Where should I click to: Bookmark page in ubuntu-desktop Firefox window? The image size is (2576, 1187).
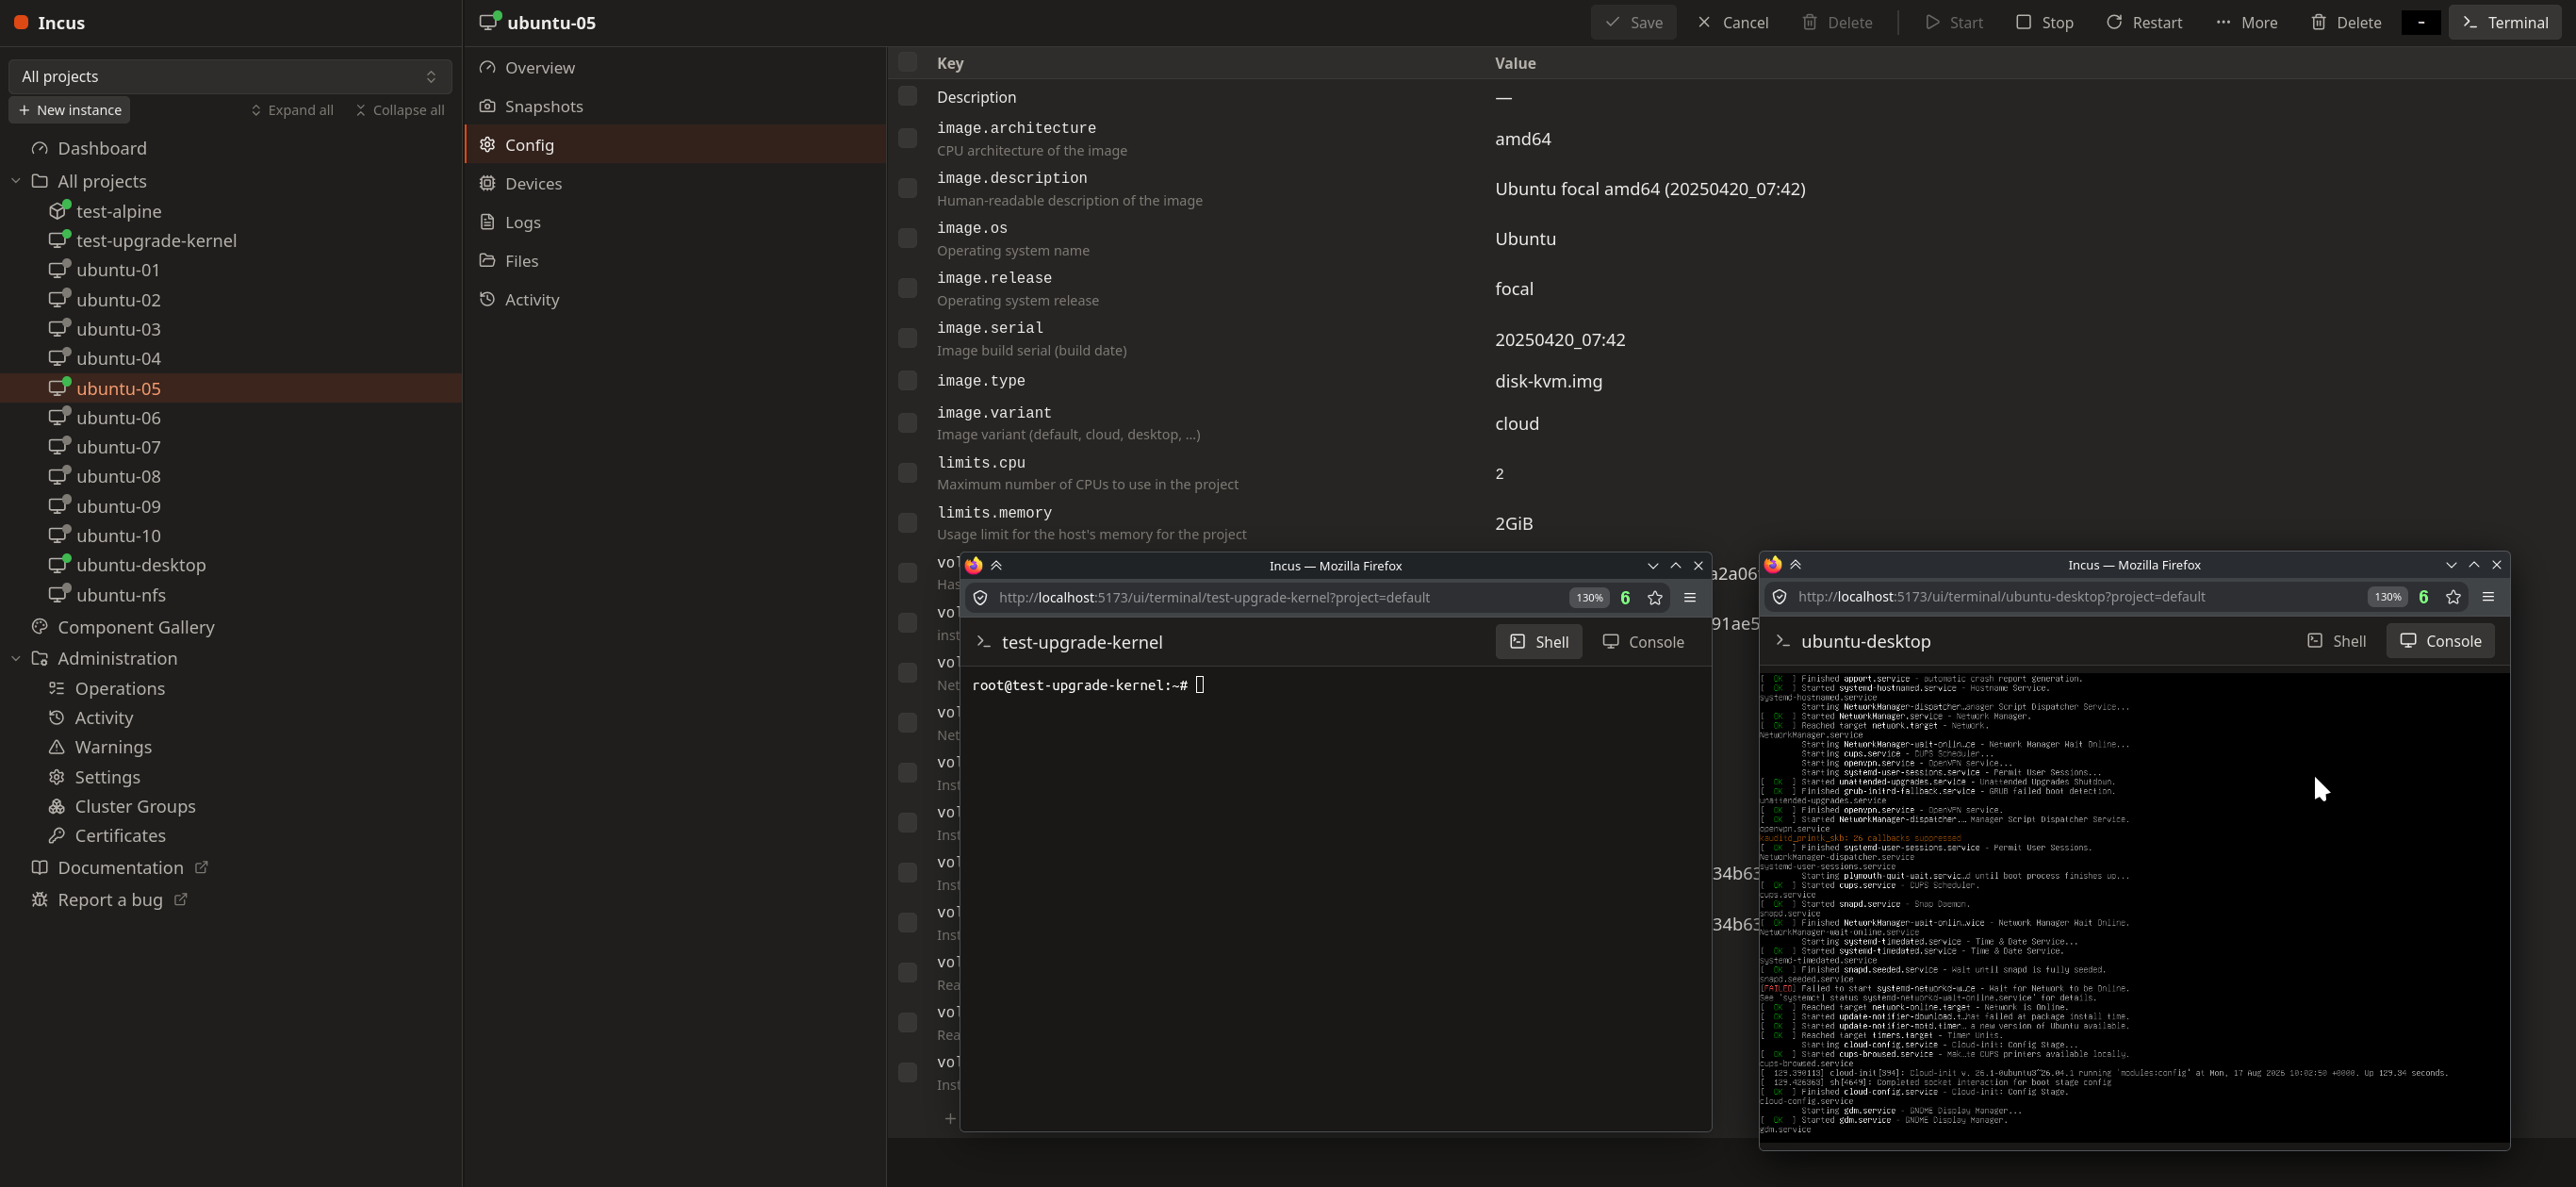pyautogui.click(x=2453, y=597)
